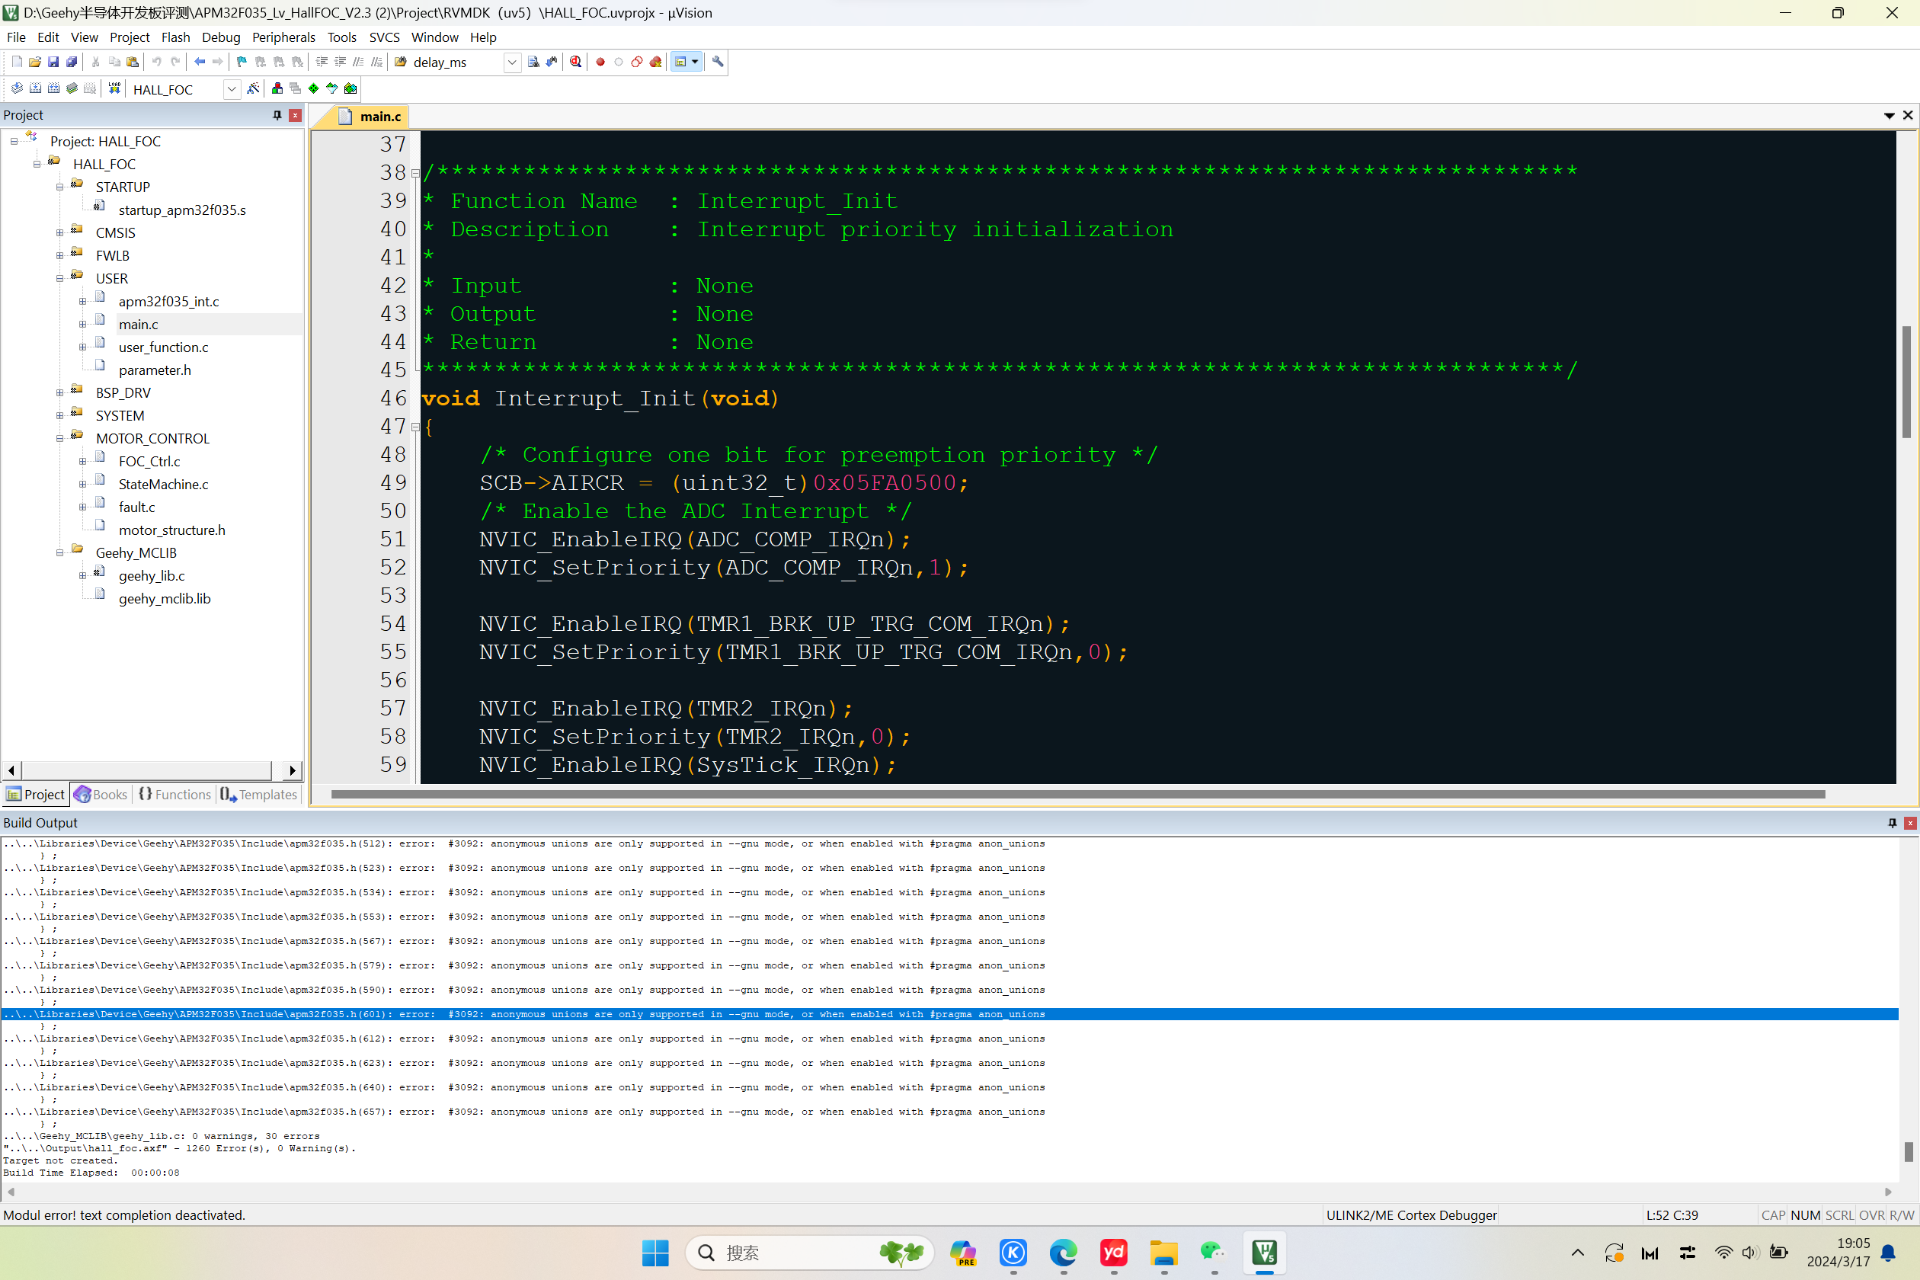Screen dimensions: 1920x1280
Task: Open the SVCS menu
Action: (384, 37)
